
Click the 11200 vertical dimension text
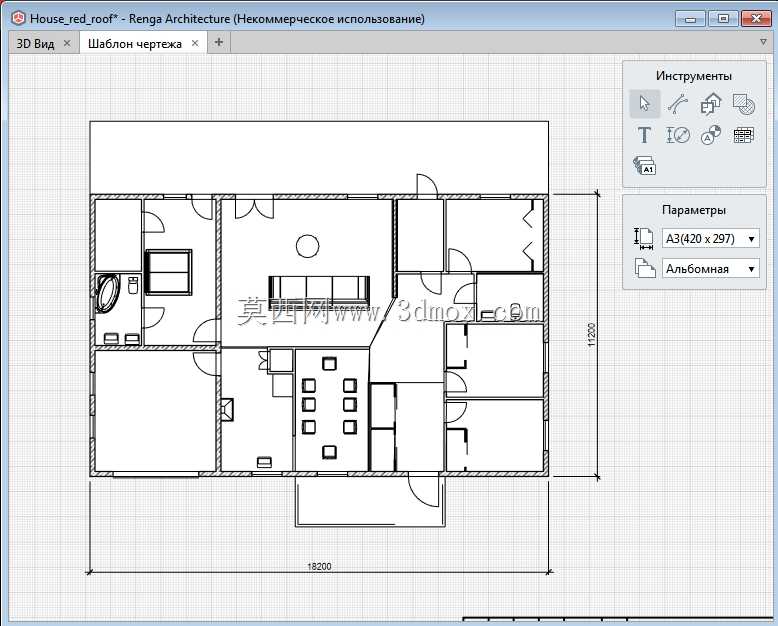coord(591,334)
